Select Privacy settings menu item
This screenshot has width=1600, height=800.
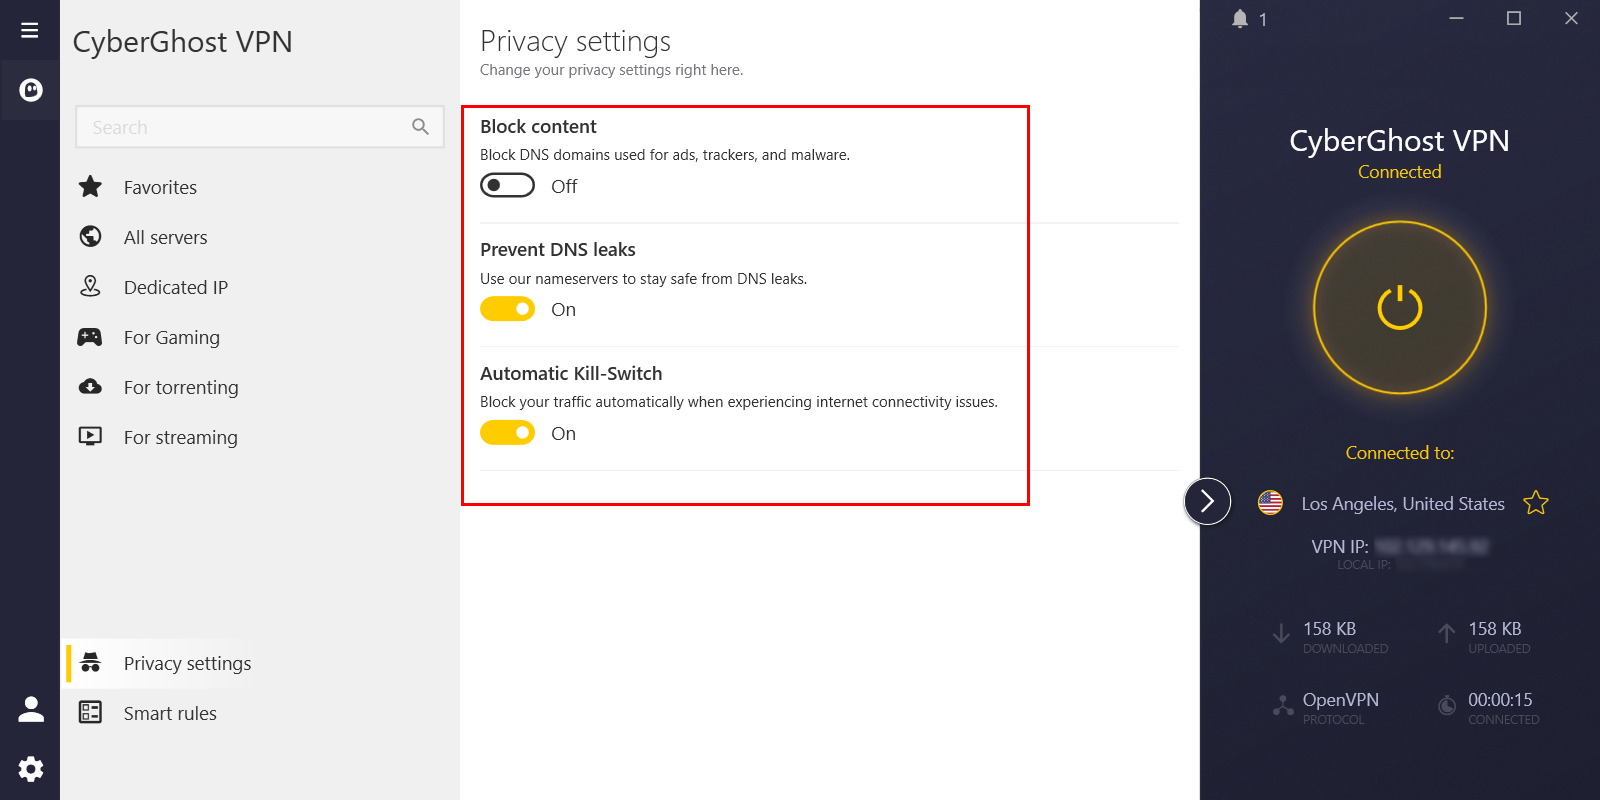pyautogui.click(x=187, y=663)
